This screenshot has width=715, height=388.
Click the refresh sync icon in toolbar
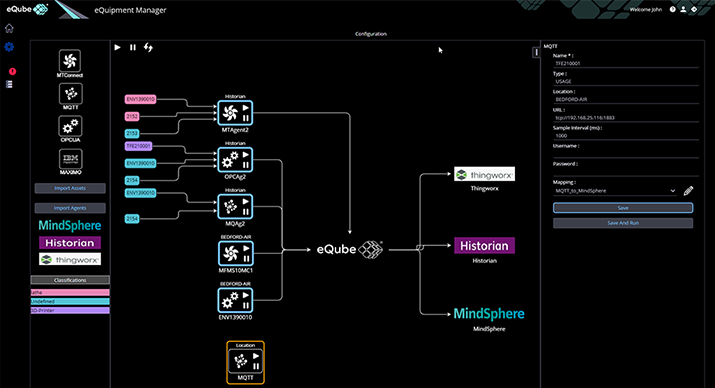(x=148, y=47)
